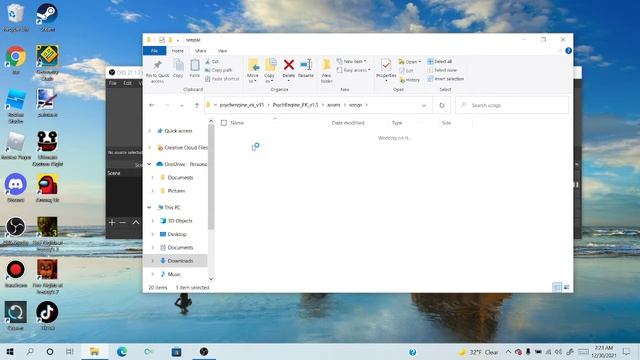Sort by the Date modified column header
This screenshot has width=640, height=360.
(x=348, y=122)
